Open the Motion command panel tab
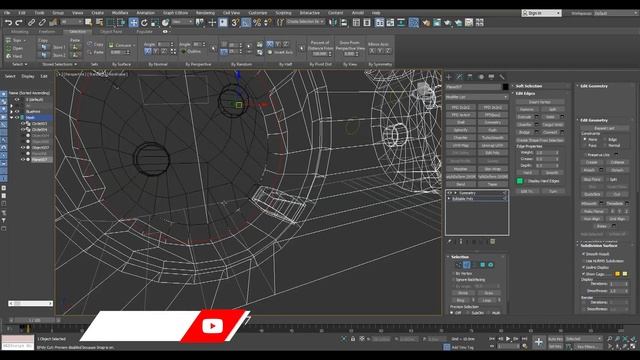The width and height of the screenshot is (640, 360). click(481, 77)
